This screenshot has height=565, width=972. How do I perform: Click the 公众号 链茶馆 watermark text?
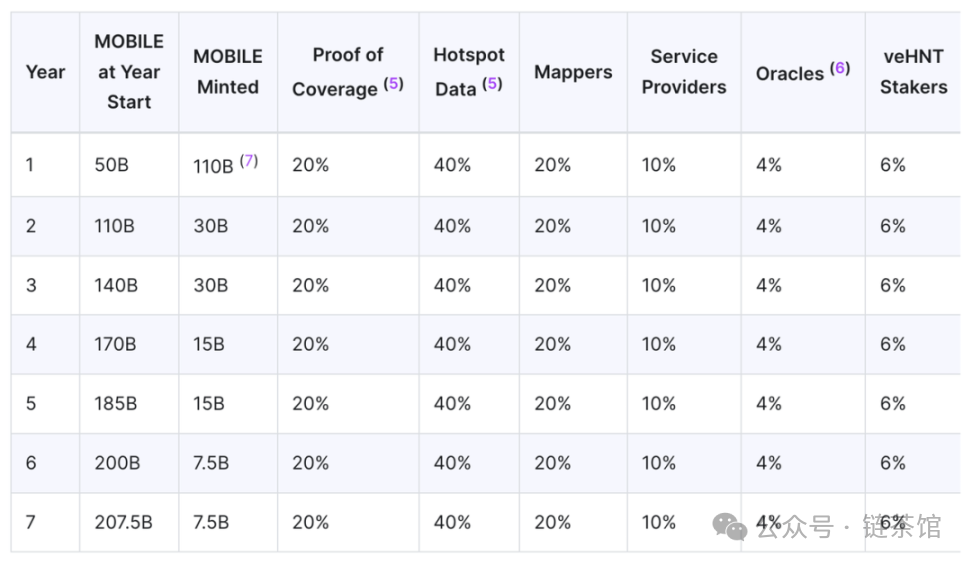[848, 526]
